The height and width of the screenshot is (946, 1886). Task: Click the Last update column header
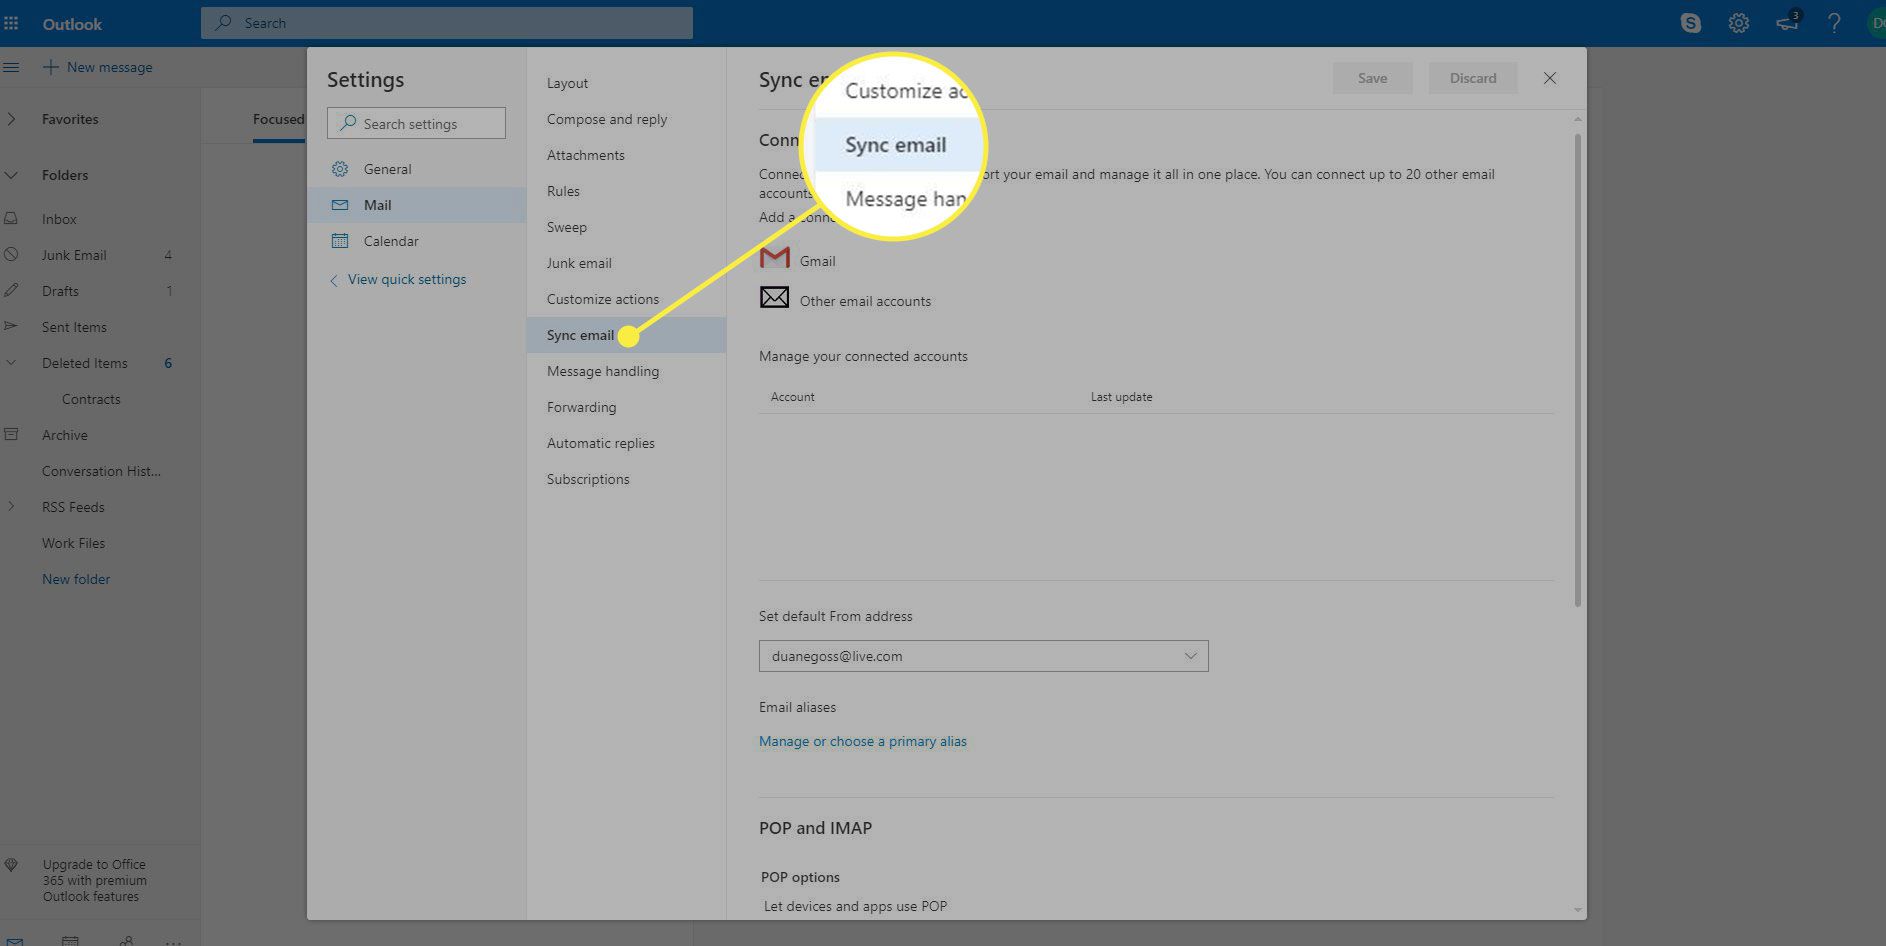pos(1121,397)
